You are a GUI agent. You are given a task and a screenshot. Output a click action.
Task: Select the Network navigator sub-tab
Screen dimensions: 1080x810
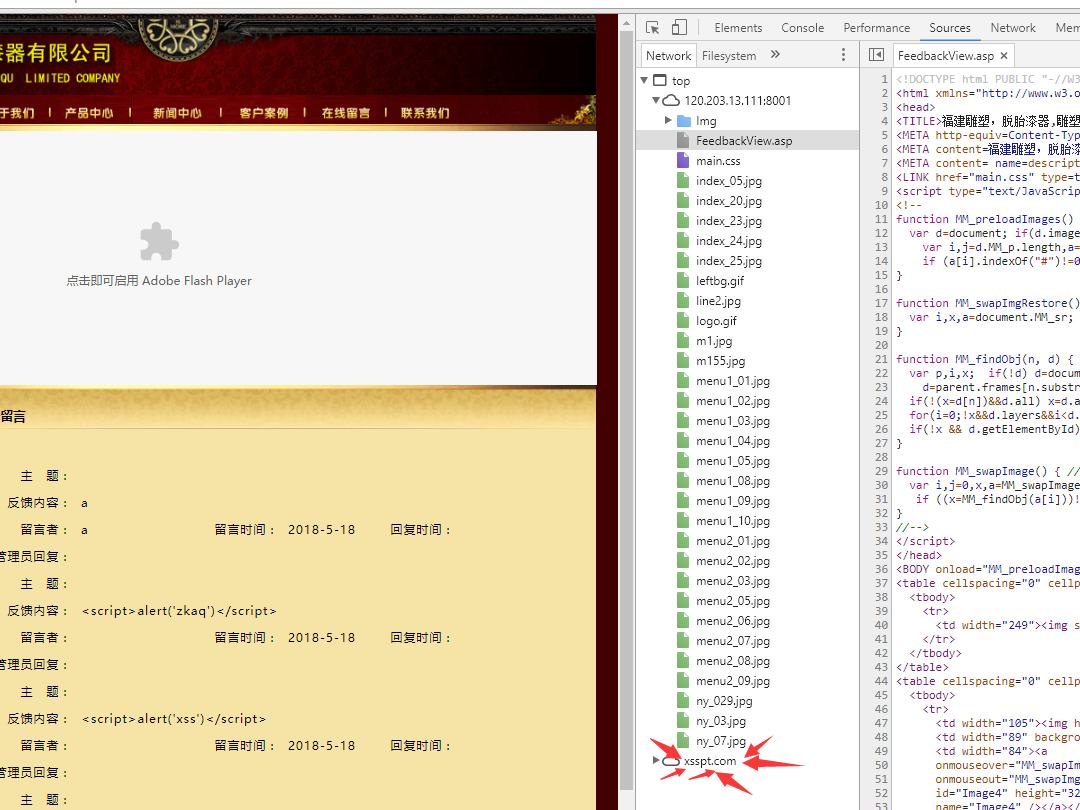coord(668,56)
